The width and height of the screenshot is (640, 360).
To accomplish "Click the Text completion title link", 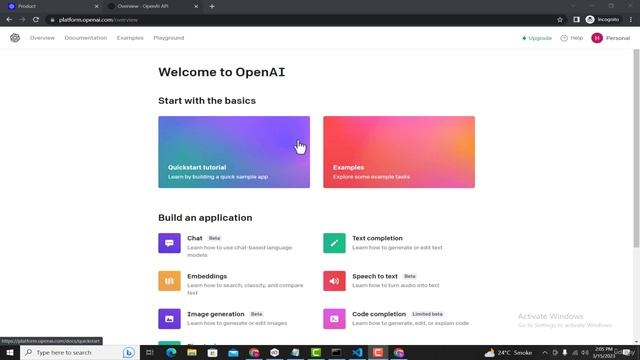I will [377, 238].
